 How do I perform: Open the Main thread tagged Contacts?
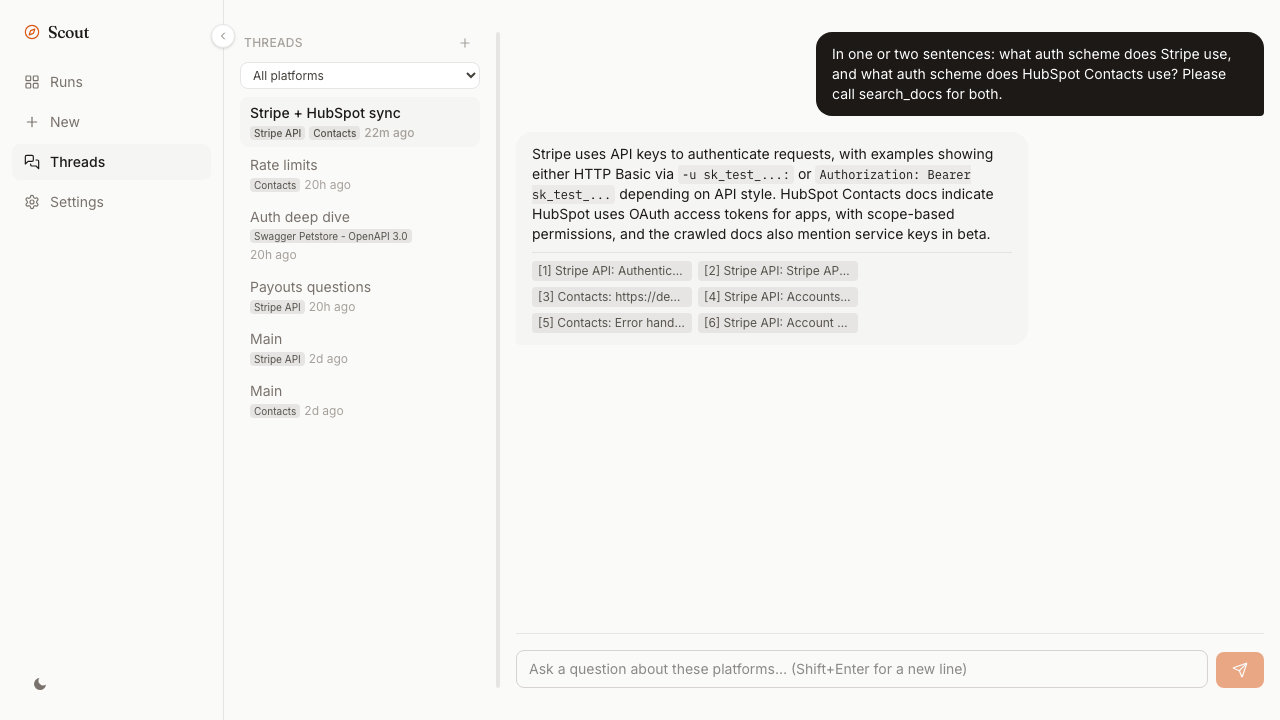[x=360, y=400]
